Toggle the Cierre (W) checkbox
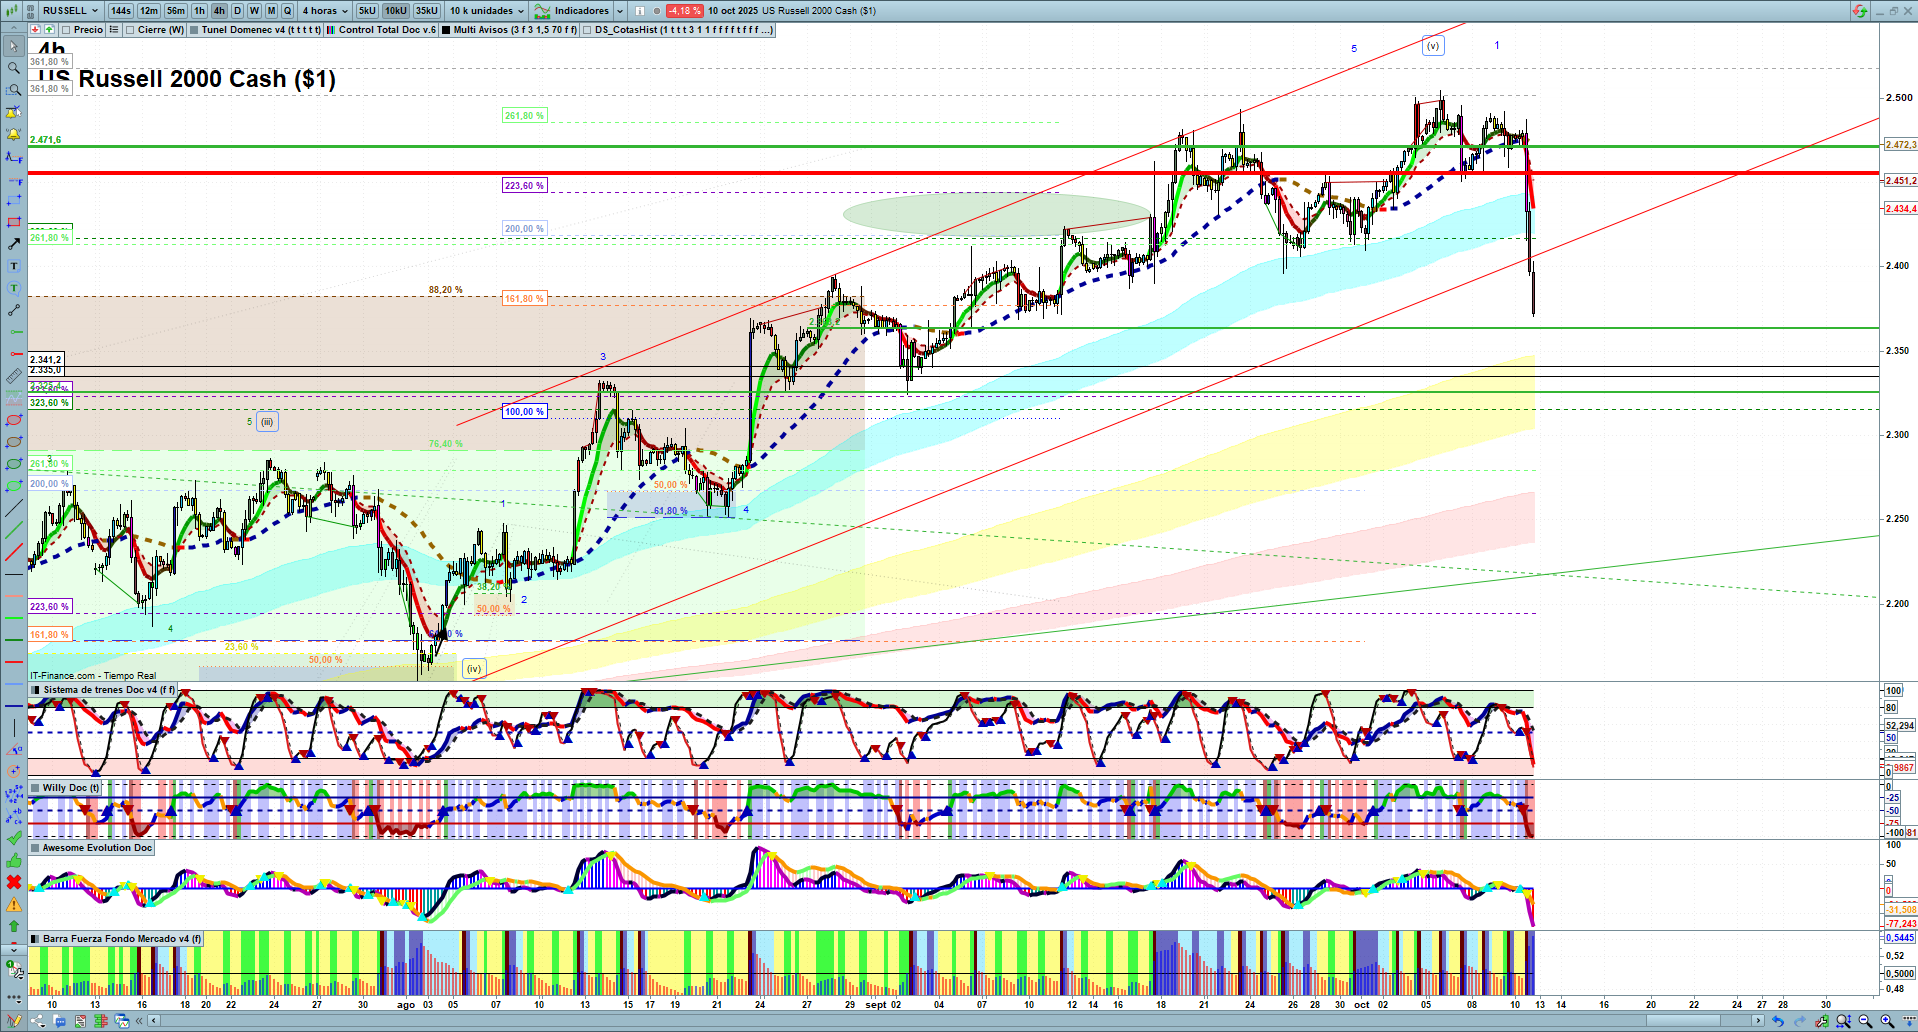 coord(131,30)
